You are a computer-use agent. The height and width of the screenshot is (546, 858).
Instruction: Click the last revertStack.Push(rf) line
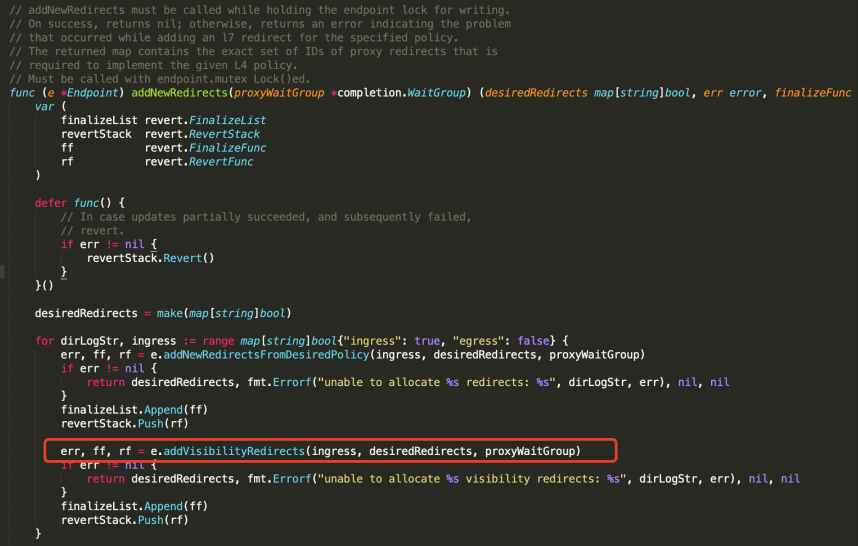125,520
